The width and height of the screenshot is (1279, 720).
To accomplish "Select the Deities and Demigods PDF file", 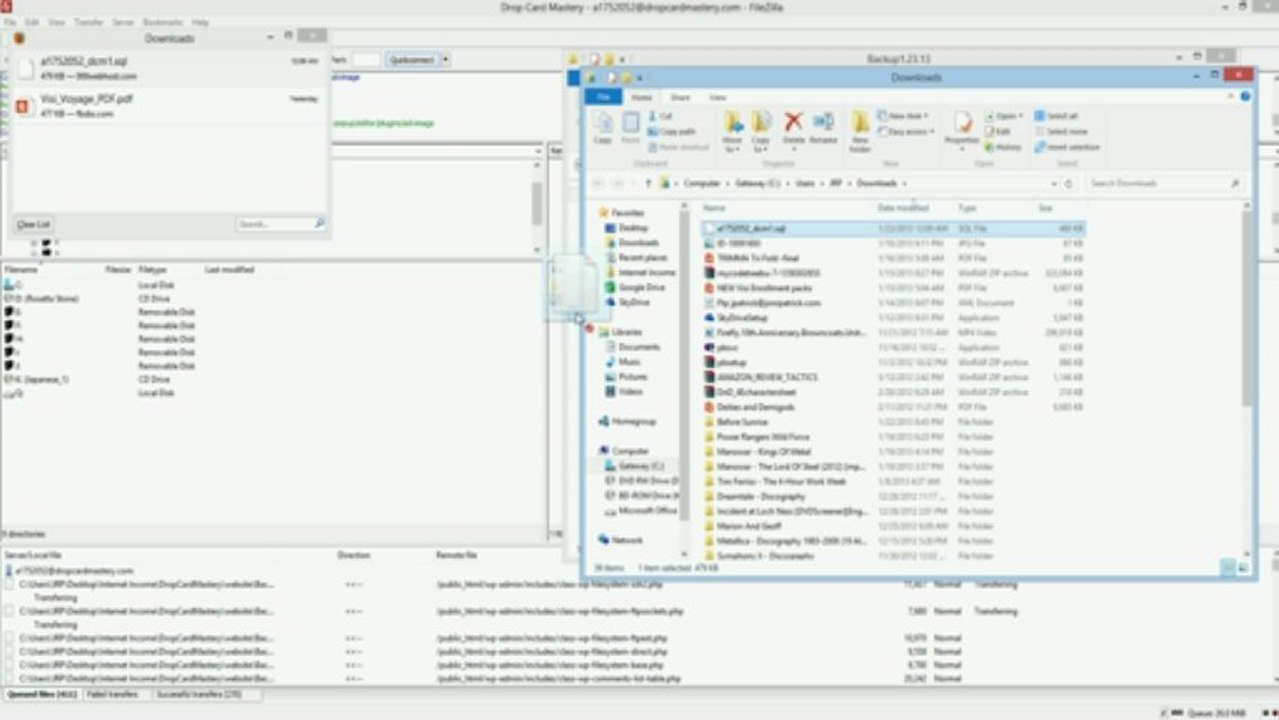I will click(754, 407).
